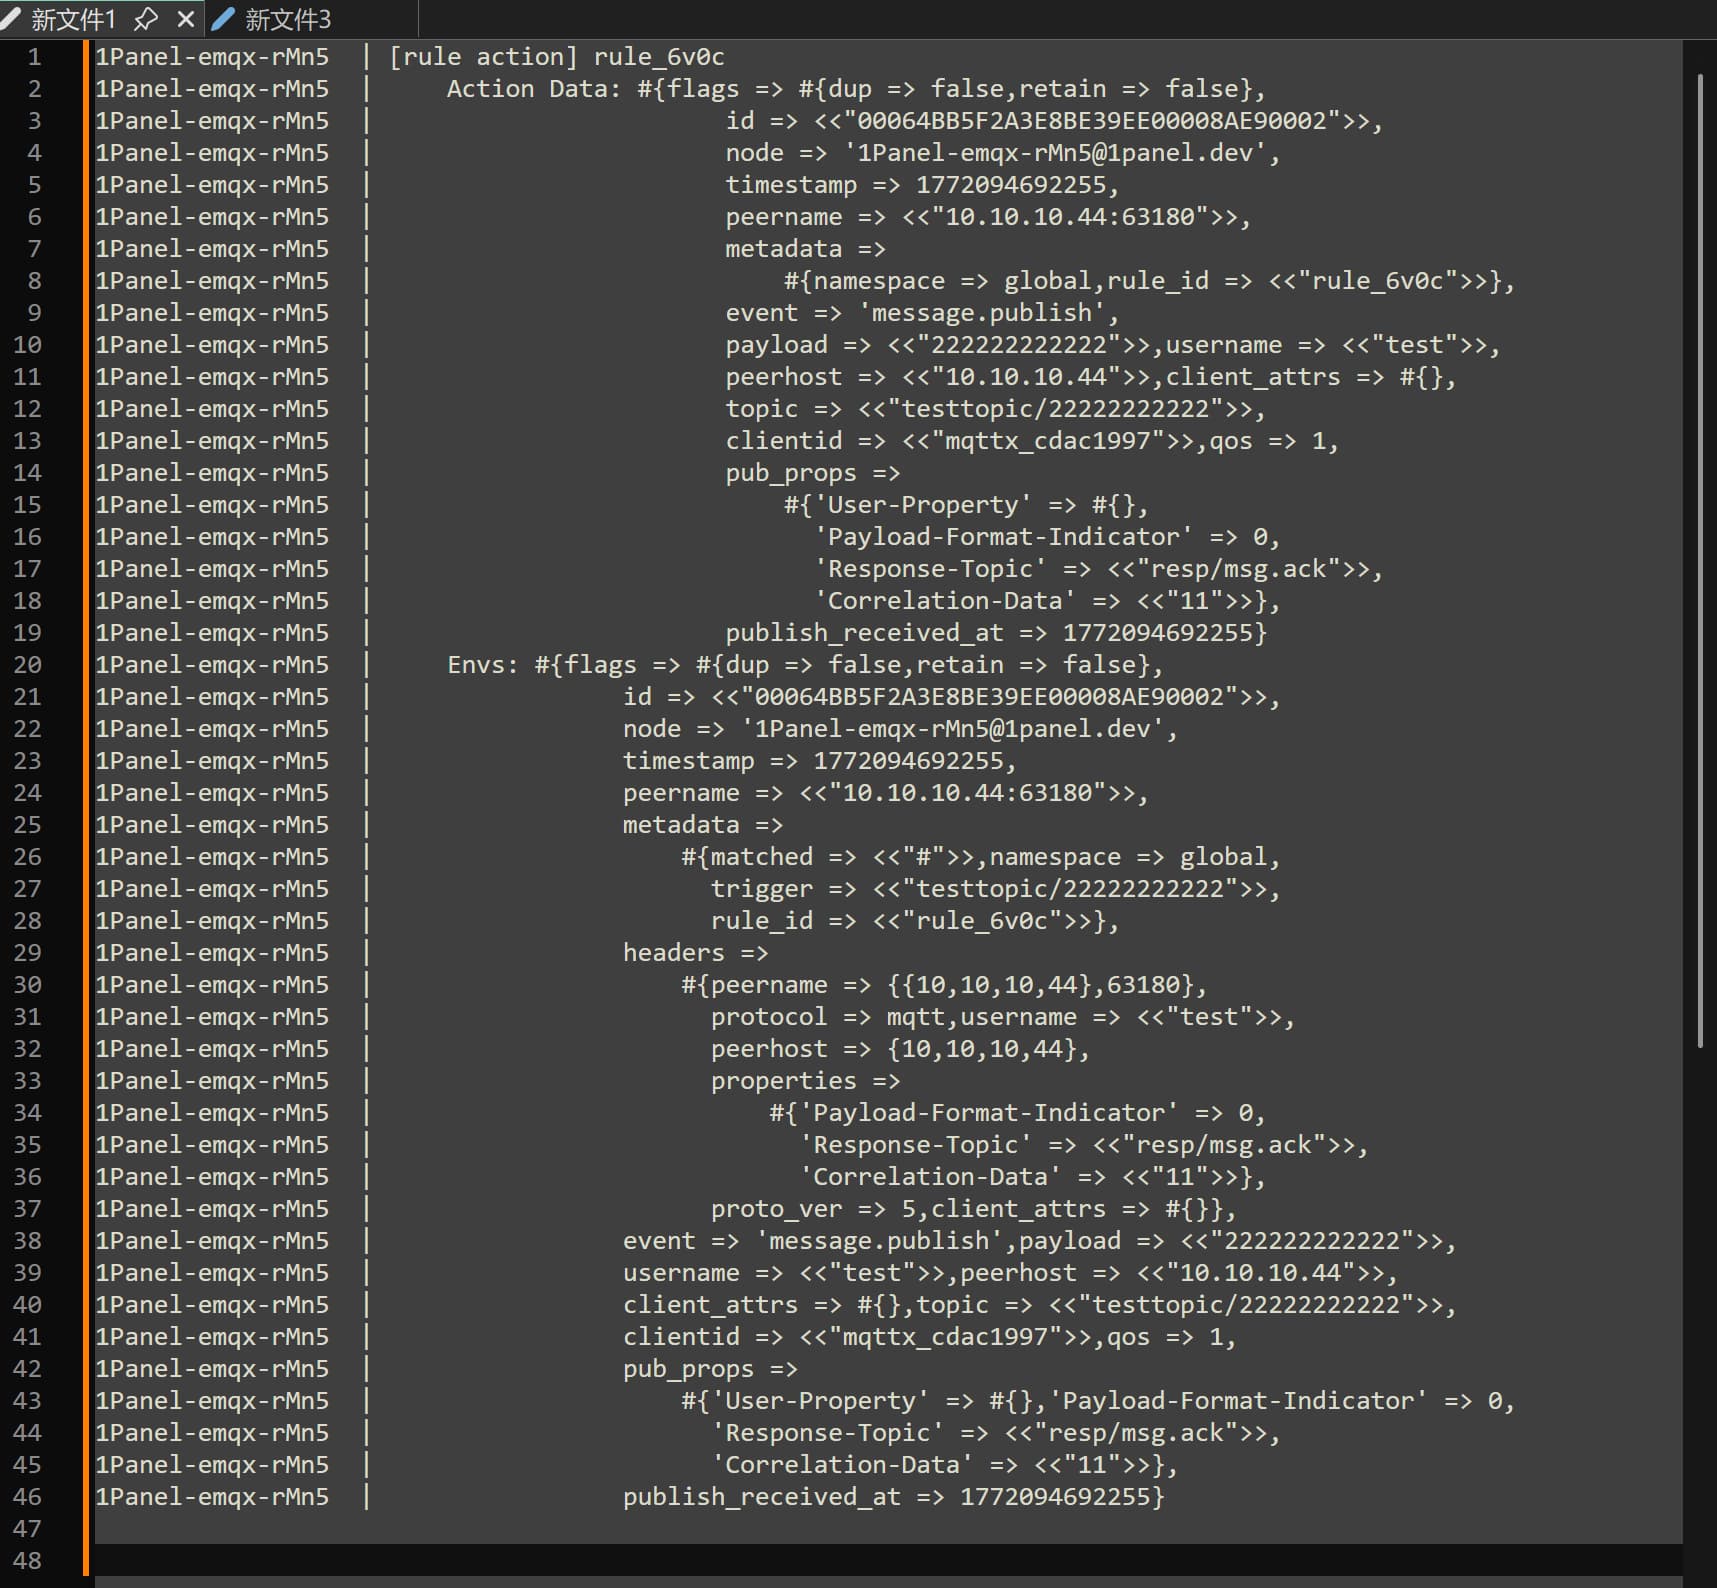The width and height of the screenshot is (1717, 1588).
Task: Pin the 新文件1 tab
Action: [x=146, y=19]
